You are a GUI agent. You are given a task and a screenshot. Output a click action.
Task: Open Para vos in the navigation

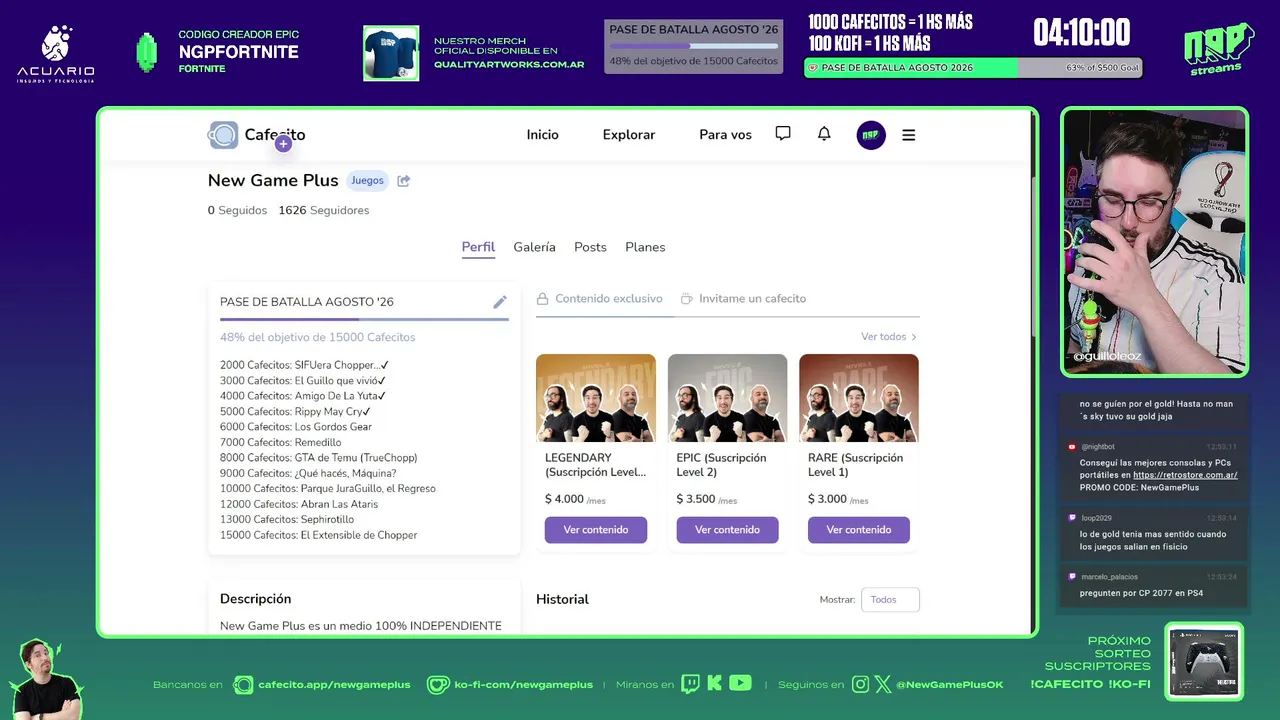tap(725, 135)
